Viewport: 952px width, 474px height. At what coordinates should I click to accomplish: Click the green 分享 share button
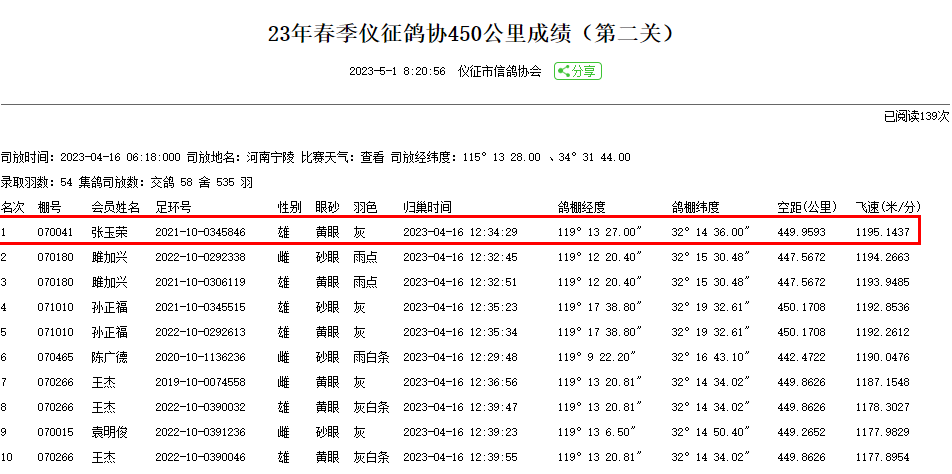click(578, 71)
